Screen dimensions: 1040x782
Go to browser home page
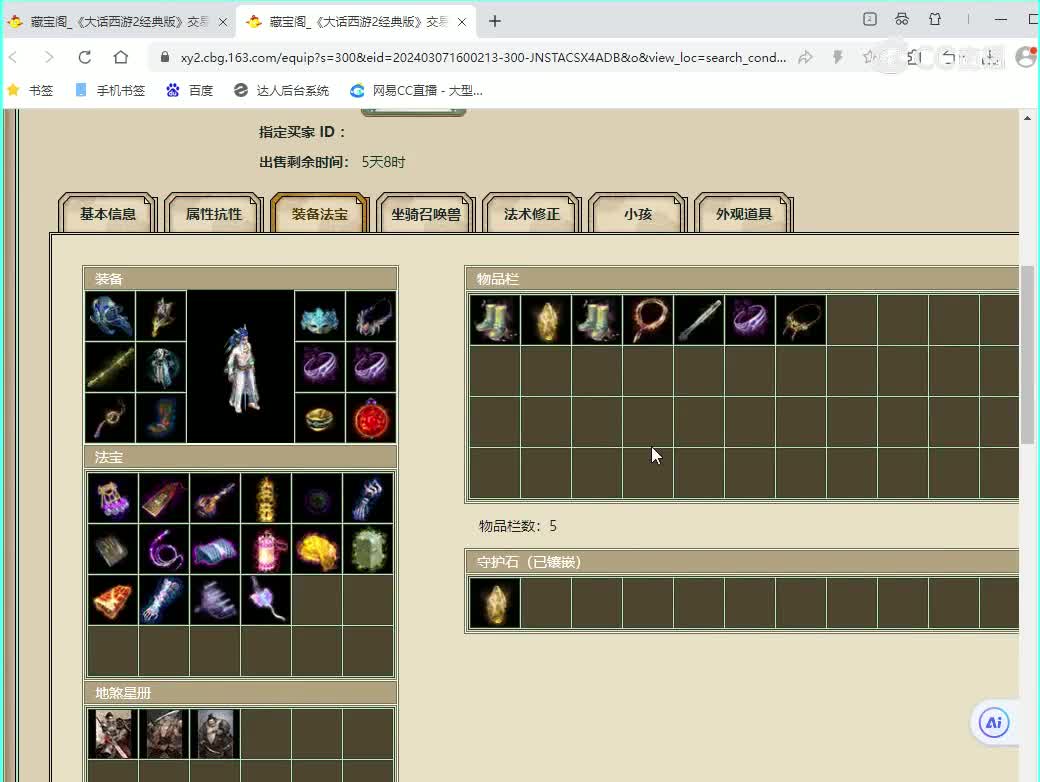[x=121, y=58]
